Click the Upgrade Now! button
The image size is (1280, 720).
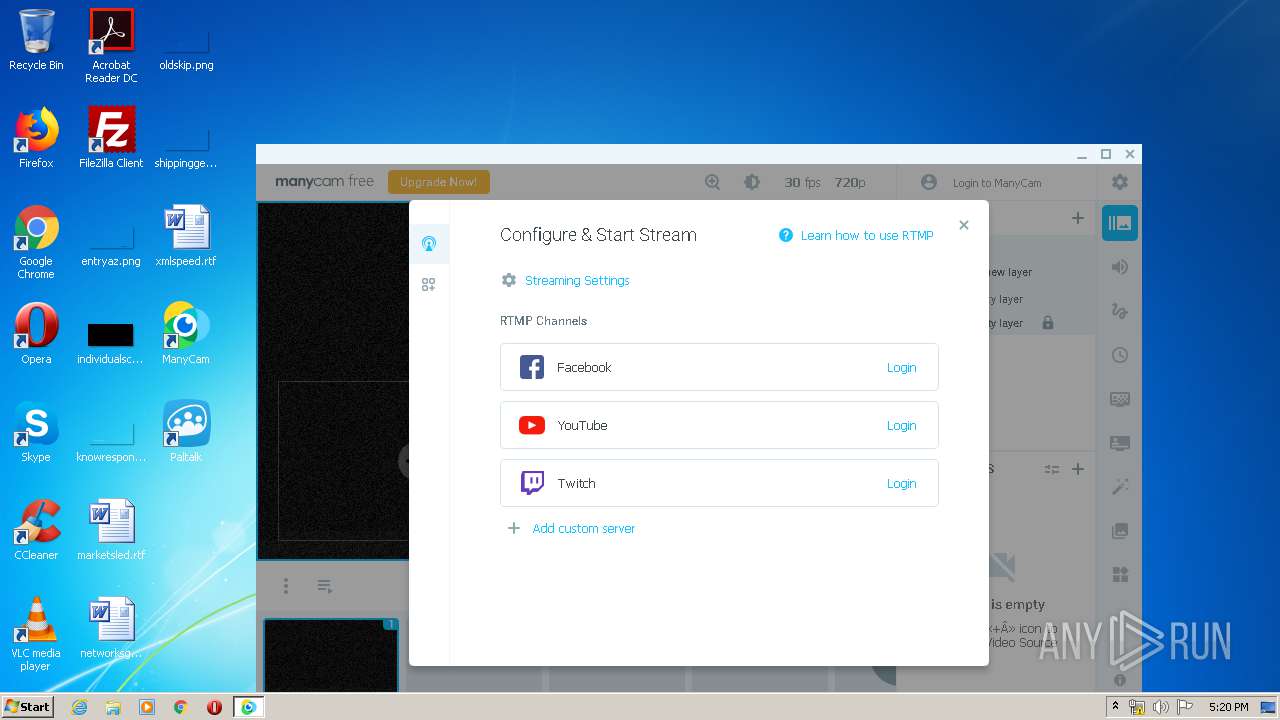[x=439, y=182]
